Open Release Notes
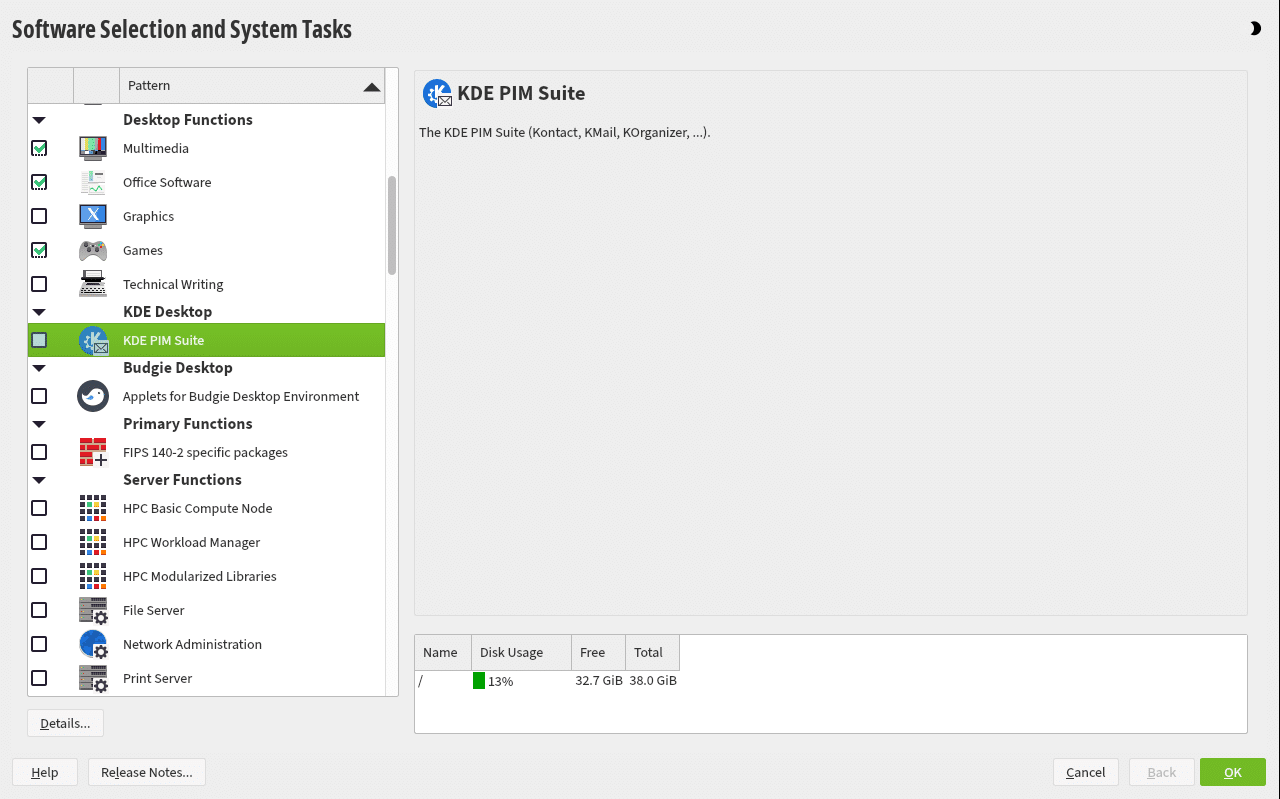This screenshot has height=799, width=1280. point(147,772)
